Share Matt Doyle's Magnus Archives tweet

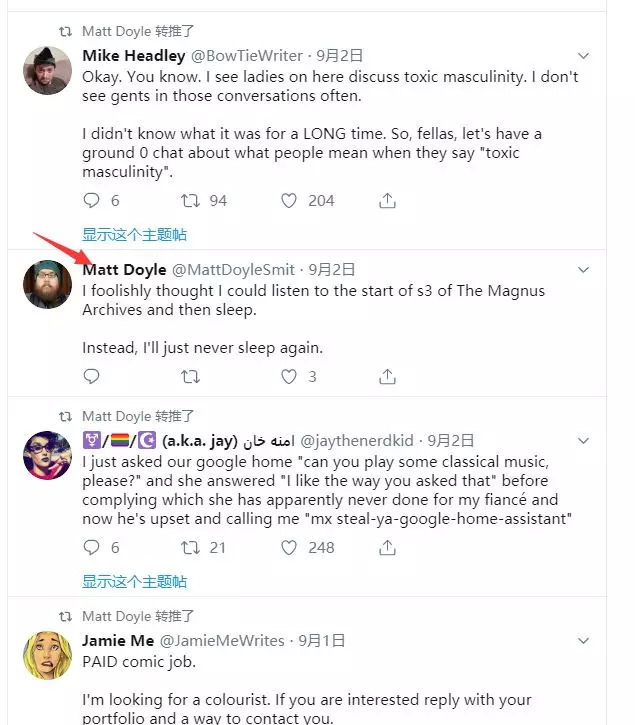(387, 377)
